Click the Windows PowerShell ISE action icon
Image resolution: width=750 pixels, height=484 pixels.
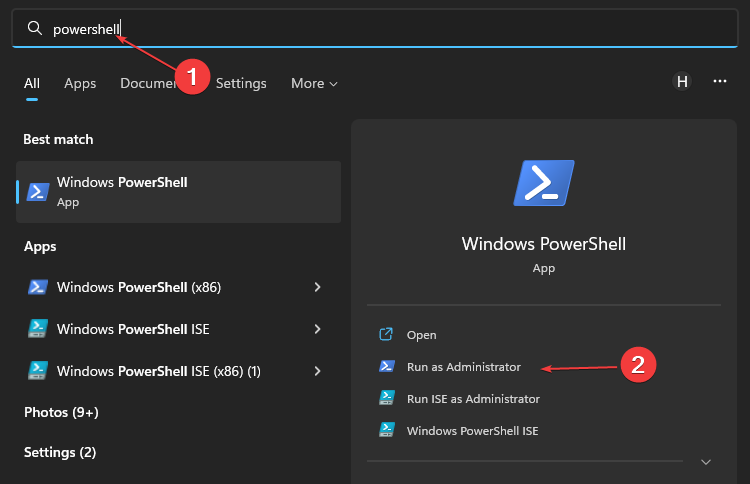pyautogui.click(x=386, y=430)
